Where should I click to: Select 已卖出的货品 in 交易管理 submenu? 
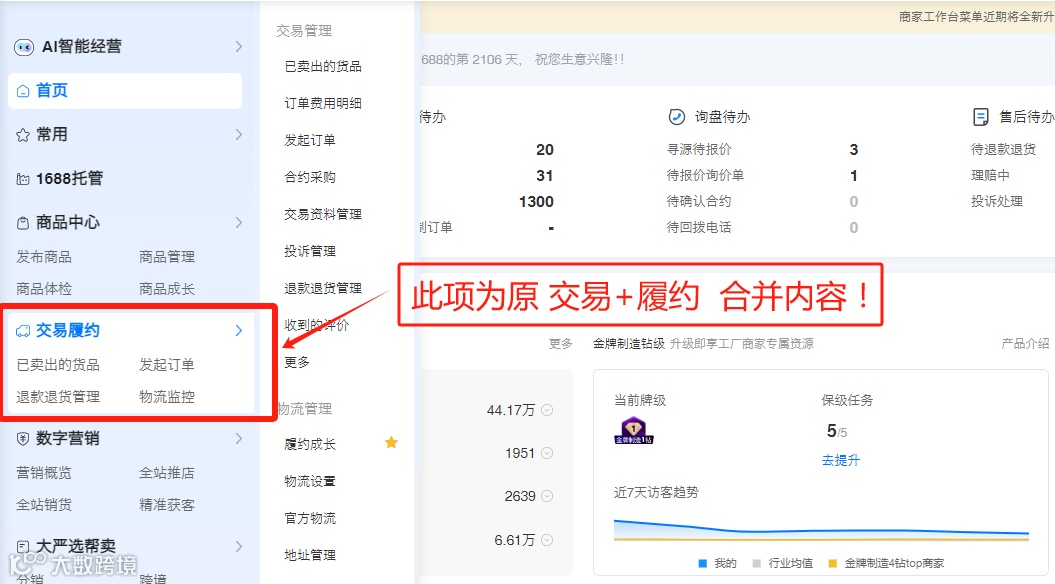(x=323, y=67)
